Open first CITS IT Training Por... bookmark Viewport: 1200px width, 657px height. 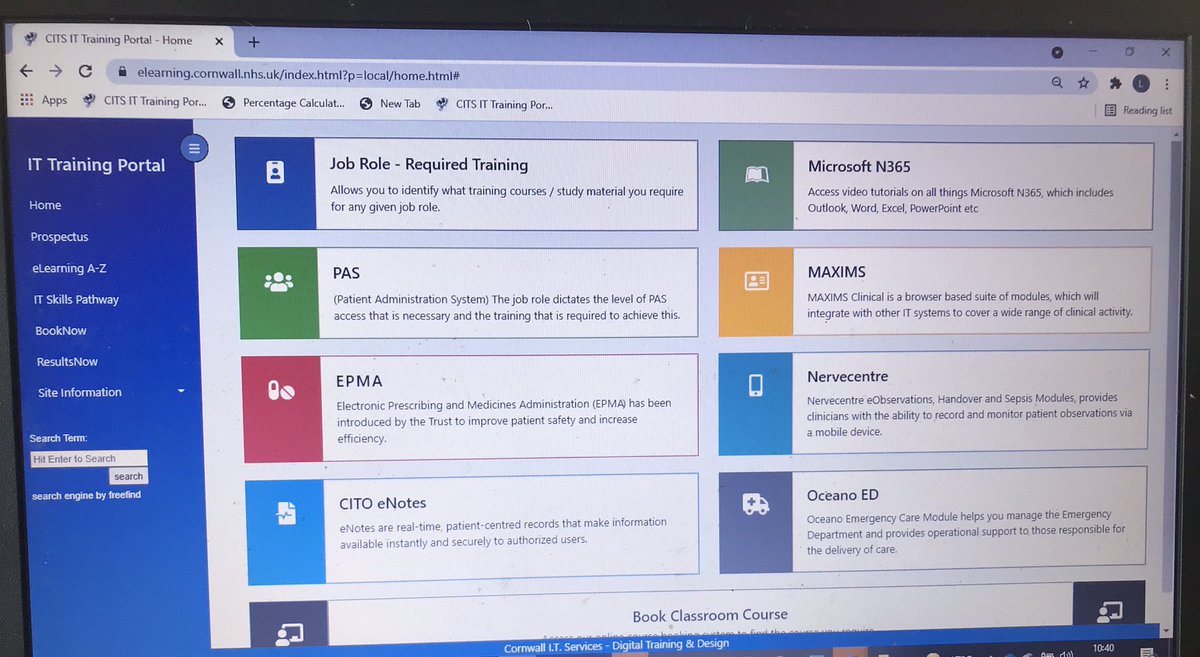[x=145, y=101]
